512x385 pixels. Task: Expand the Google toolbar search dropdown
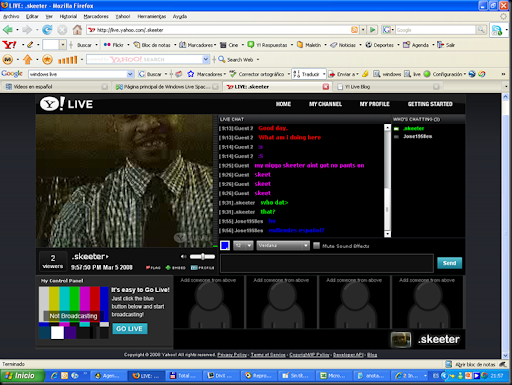(x=130, y=74)
